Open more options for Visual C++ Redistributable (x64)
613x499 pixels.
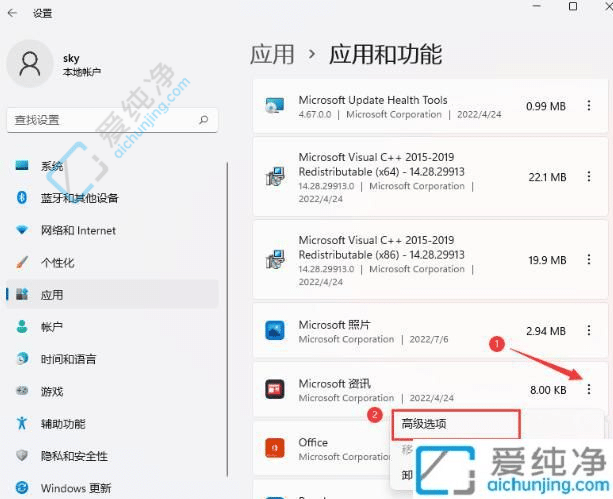pos(589,177)
